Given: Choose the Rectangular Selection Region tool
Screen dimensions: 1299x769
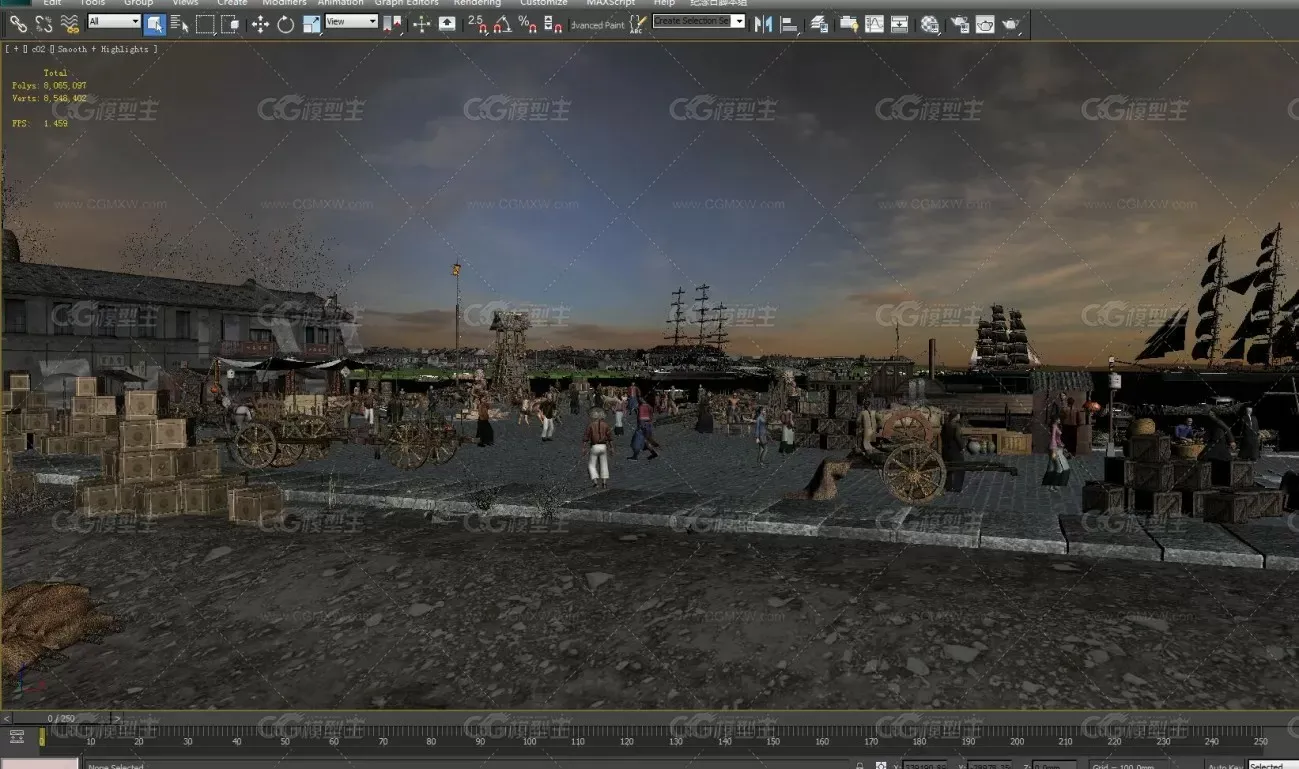Looking at the screenshot, I should pos(205,23).
